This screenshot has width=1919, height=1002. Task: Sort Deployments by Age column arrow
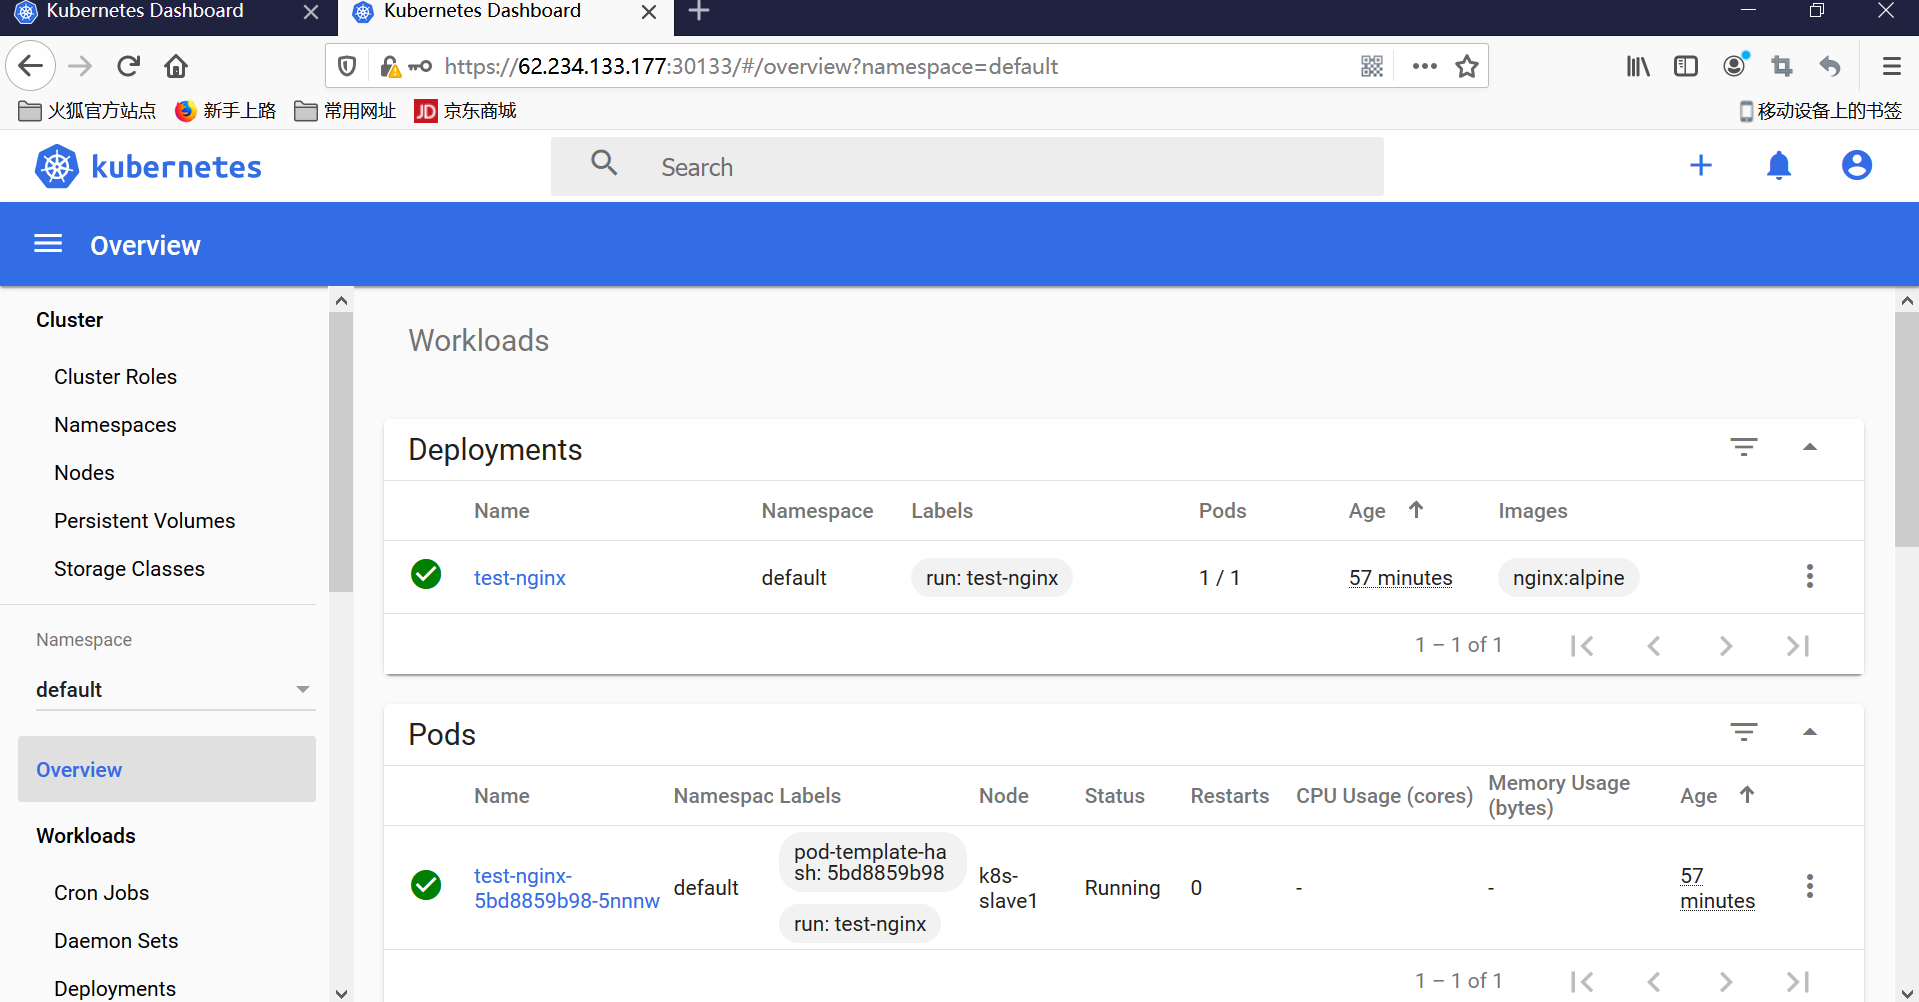coord(1416,509)
